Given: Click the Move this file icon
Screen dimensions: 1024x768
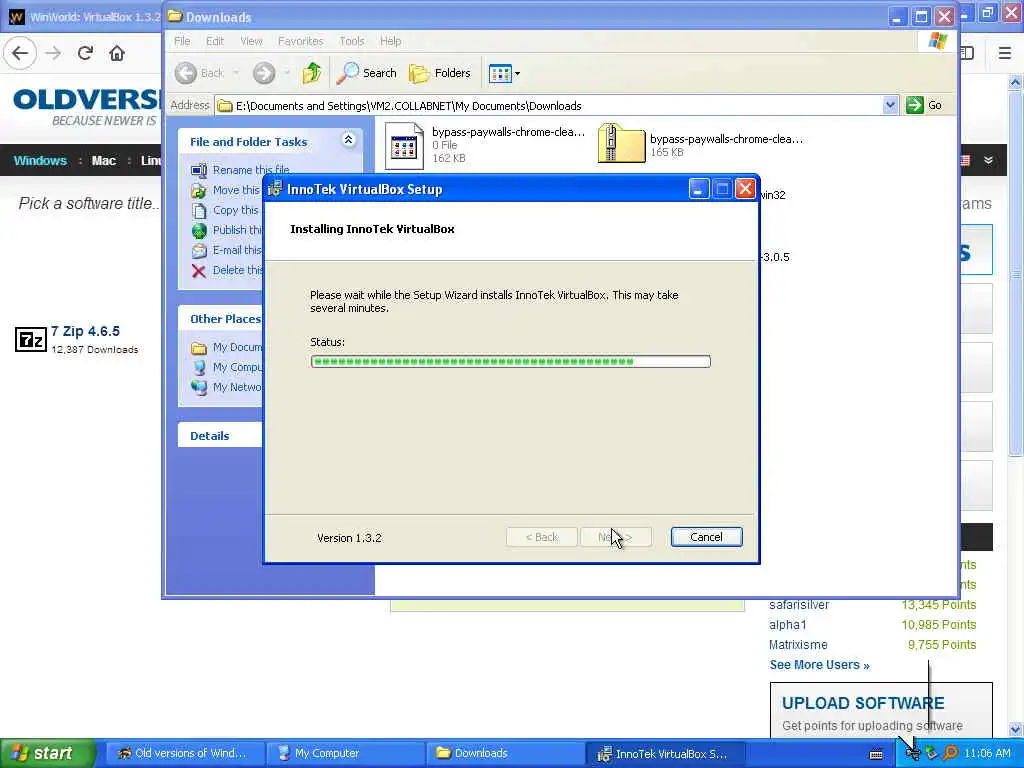Looking at the screenshot, I should pos(199,190).
